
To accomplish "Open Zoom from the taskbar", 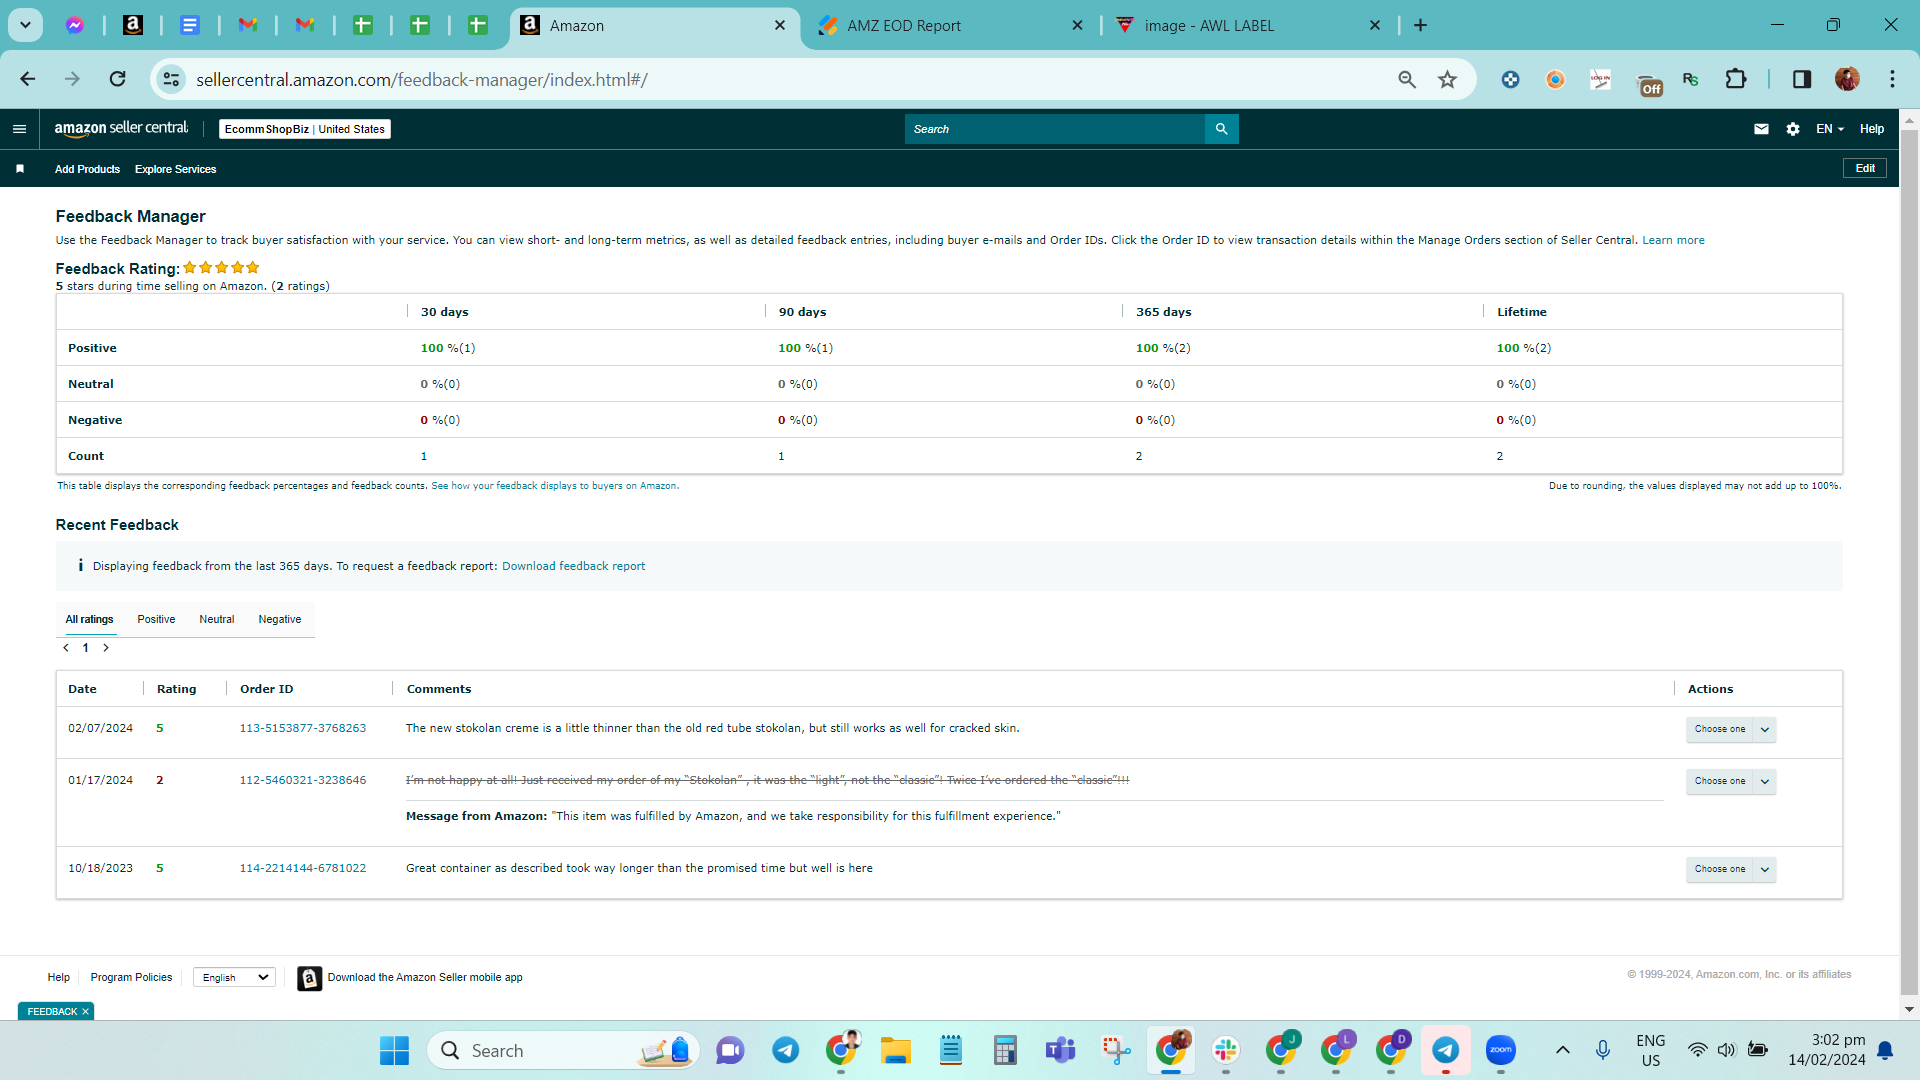I will 1500,1050.
